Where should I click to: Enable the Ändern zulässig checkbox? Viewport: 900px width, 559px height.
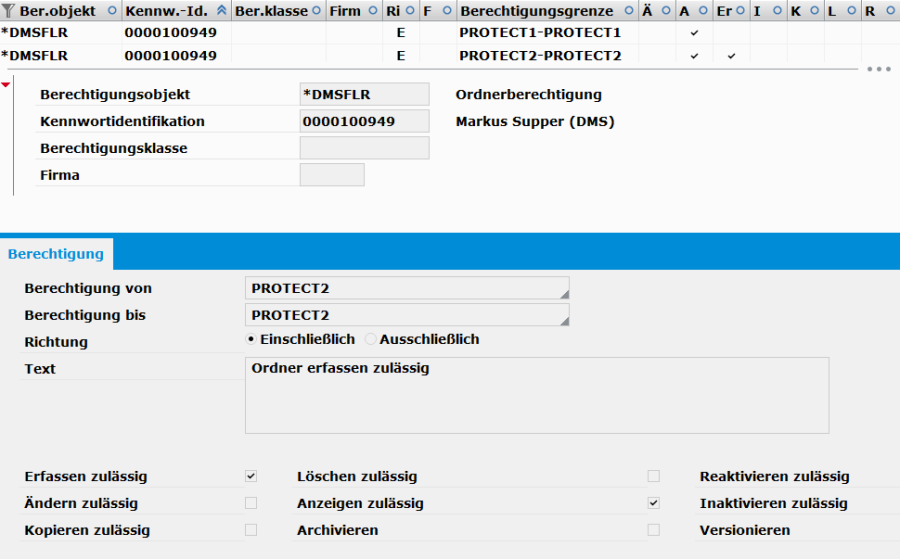[x=251, y=503]
